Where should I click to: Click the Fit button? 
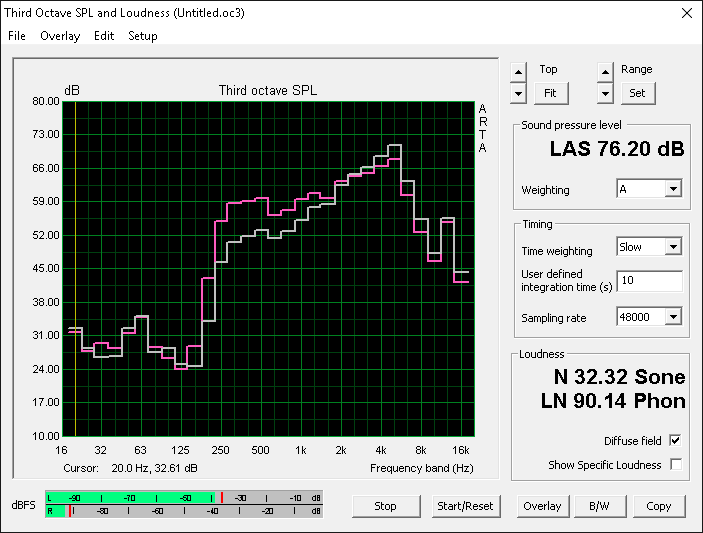click(x=550, y=93)
